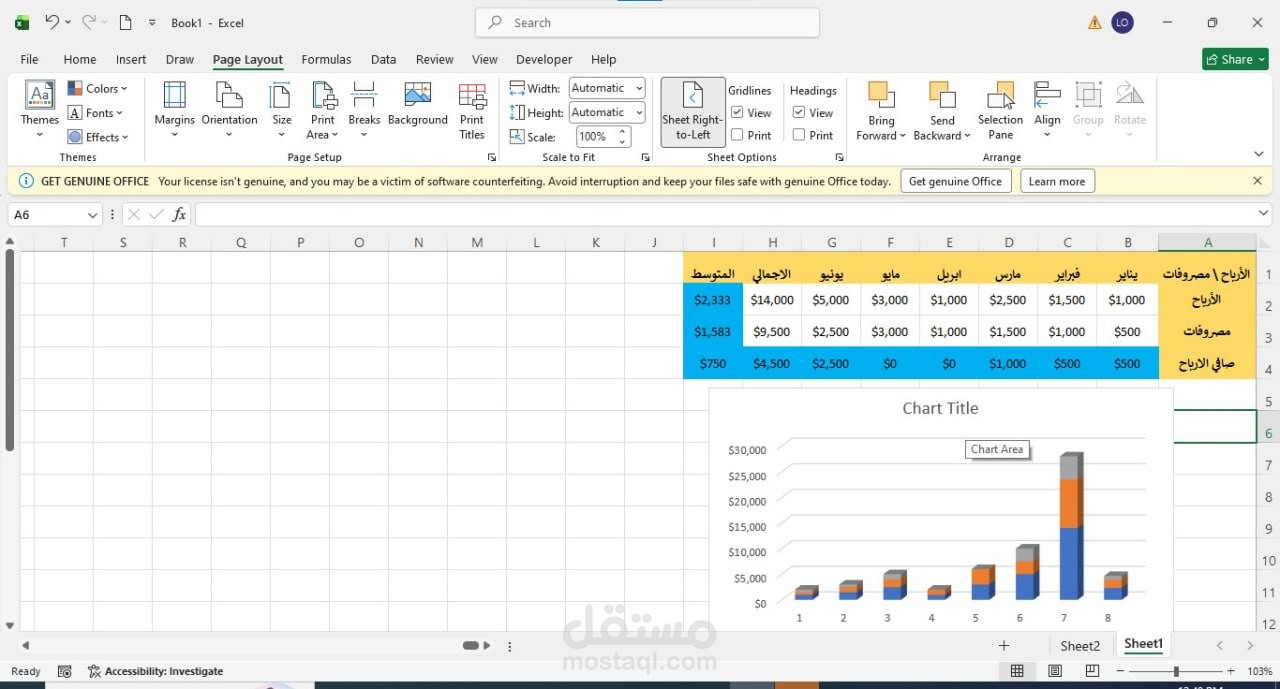Viewport: 1280px width, 689px height.
Task: Open the Page Setup dialog launcher
Action: click(492, 158)
